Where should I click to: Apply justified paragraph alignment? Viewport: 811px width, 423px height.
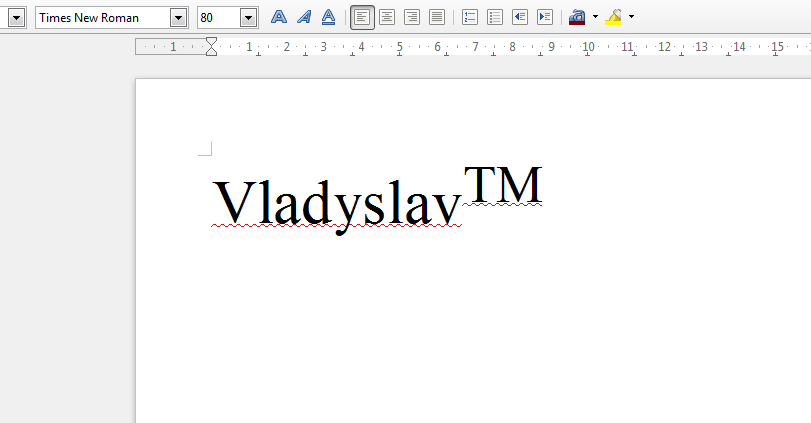[x=436, y=17]
